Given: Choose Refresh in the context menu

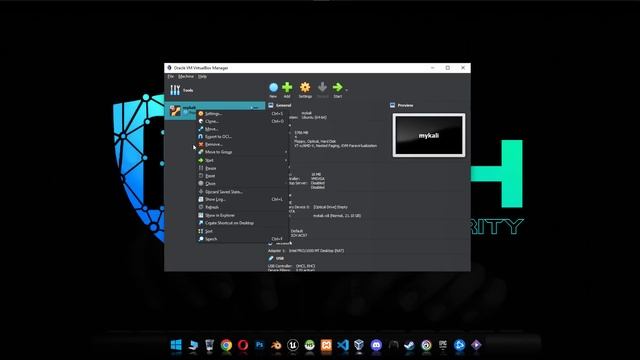Looking at the screenshot, I should pos(242,207).
